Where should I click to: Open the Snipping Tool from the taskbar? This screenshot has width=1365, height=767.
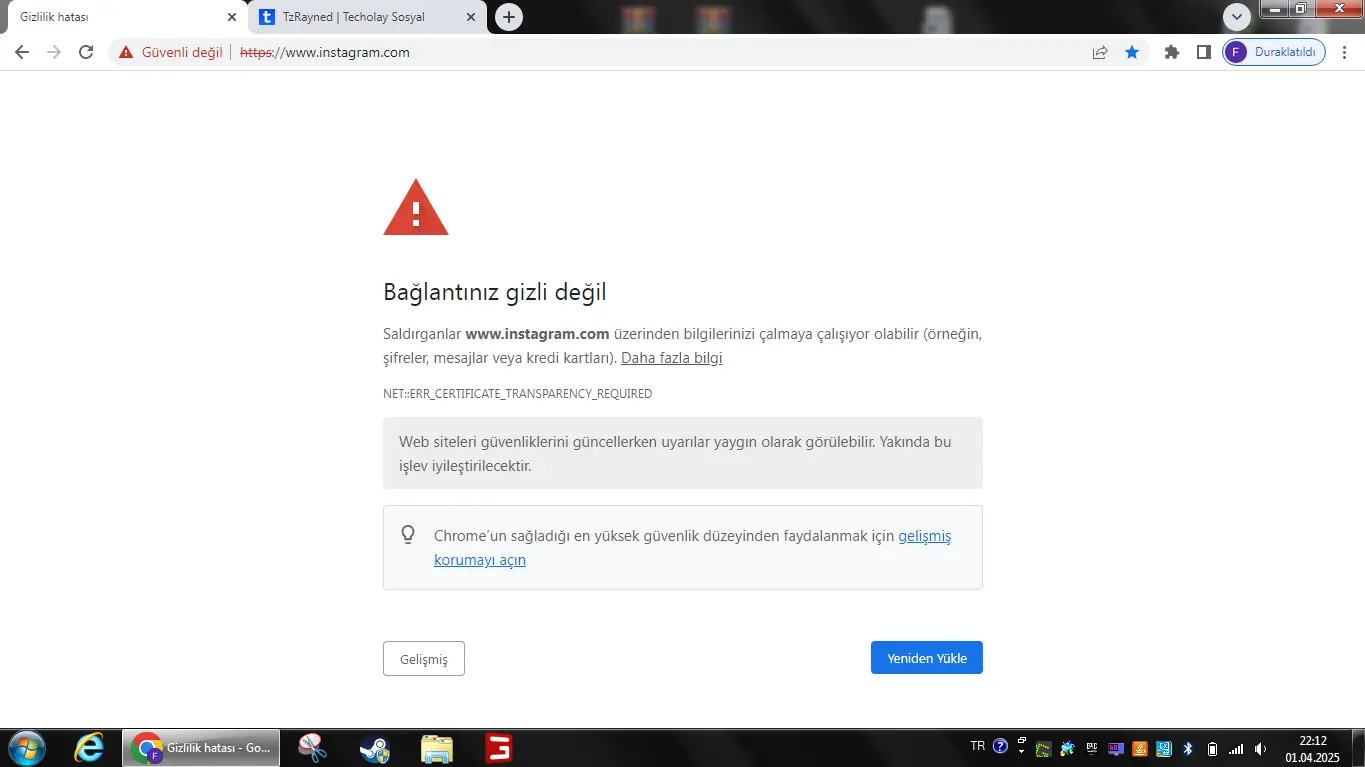coord(313,748)
